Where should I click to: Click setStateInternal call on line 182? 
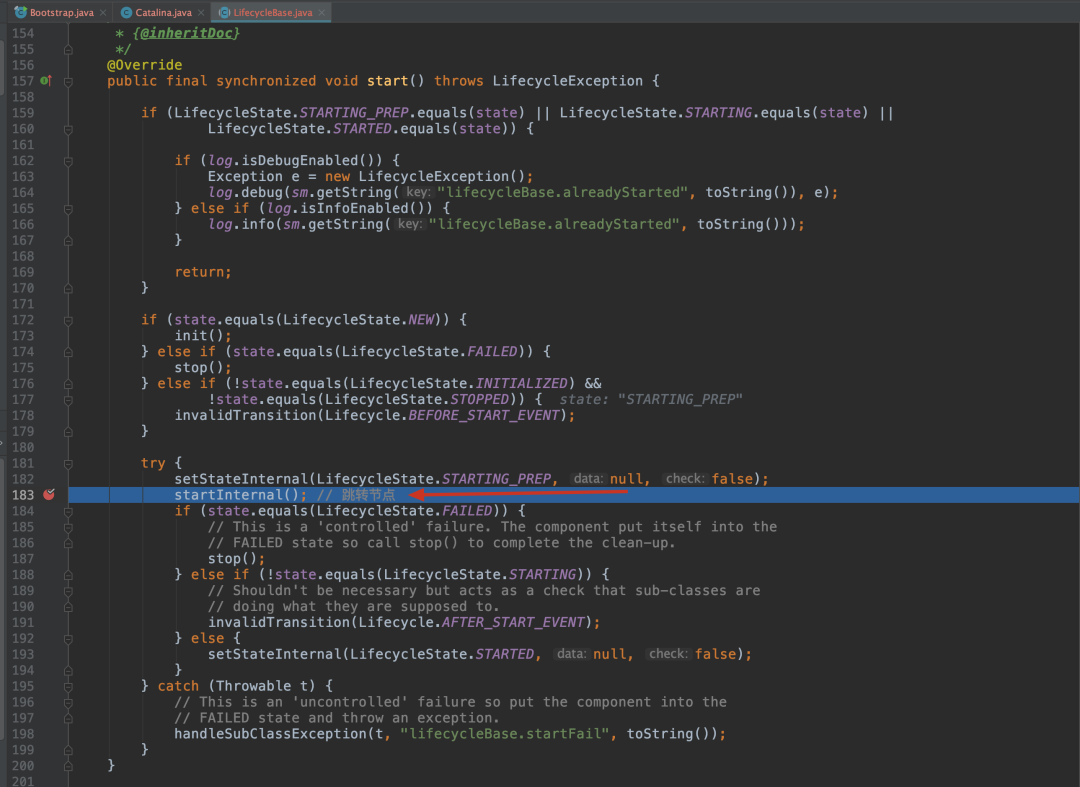241,479
